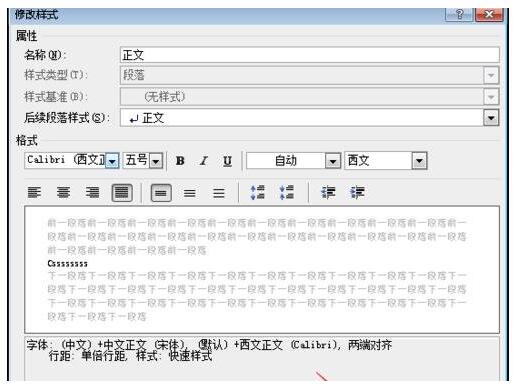518x390 pixels.
Task: Close the 修改样式 dialog
Action: [x=489, y=15]
